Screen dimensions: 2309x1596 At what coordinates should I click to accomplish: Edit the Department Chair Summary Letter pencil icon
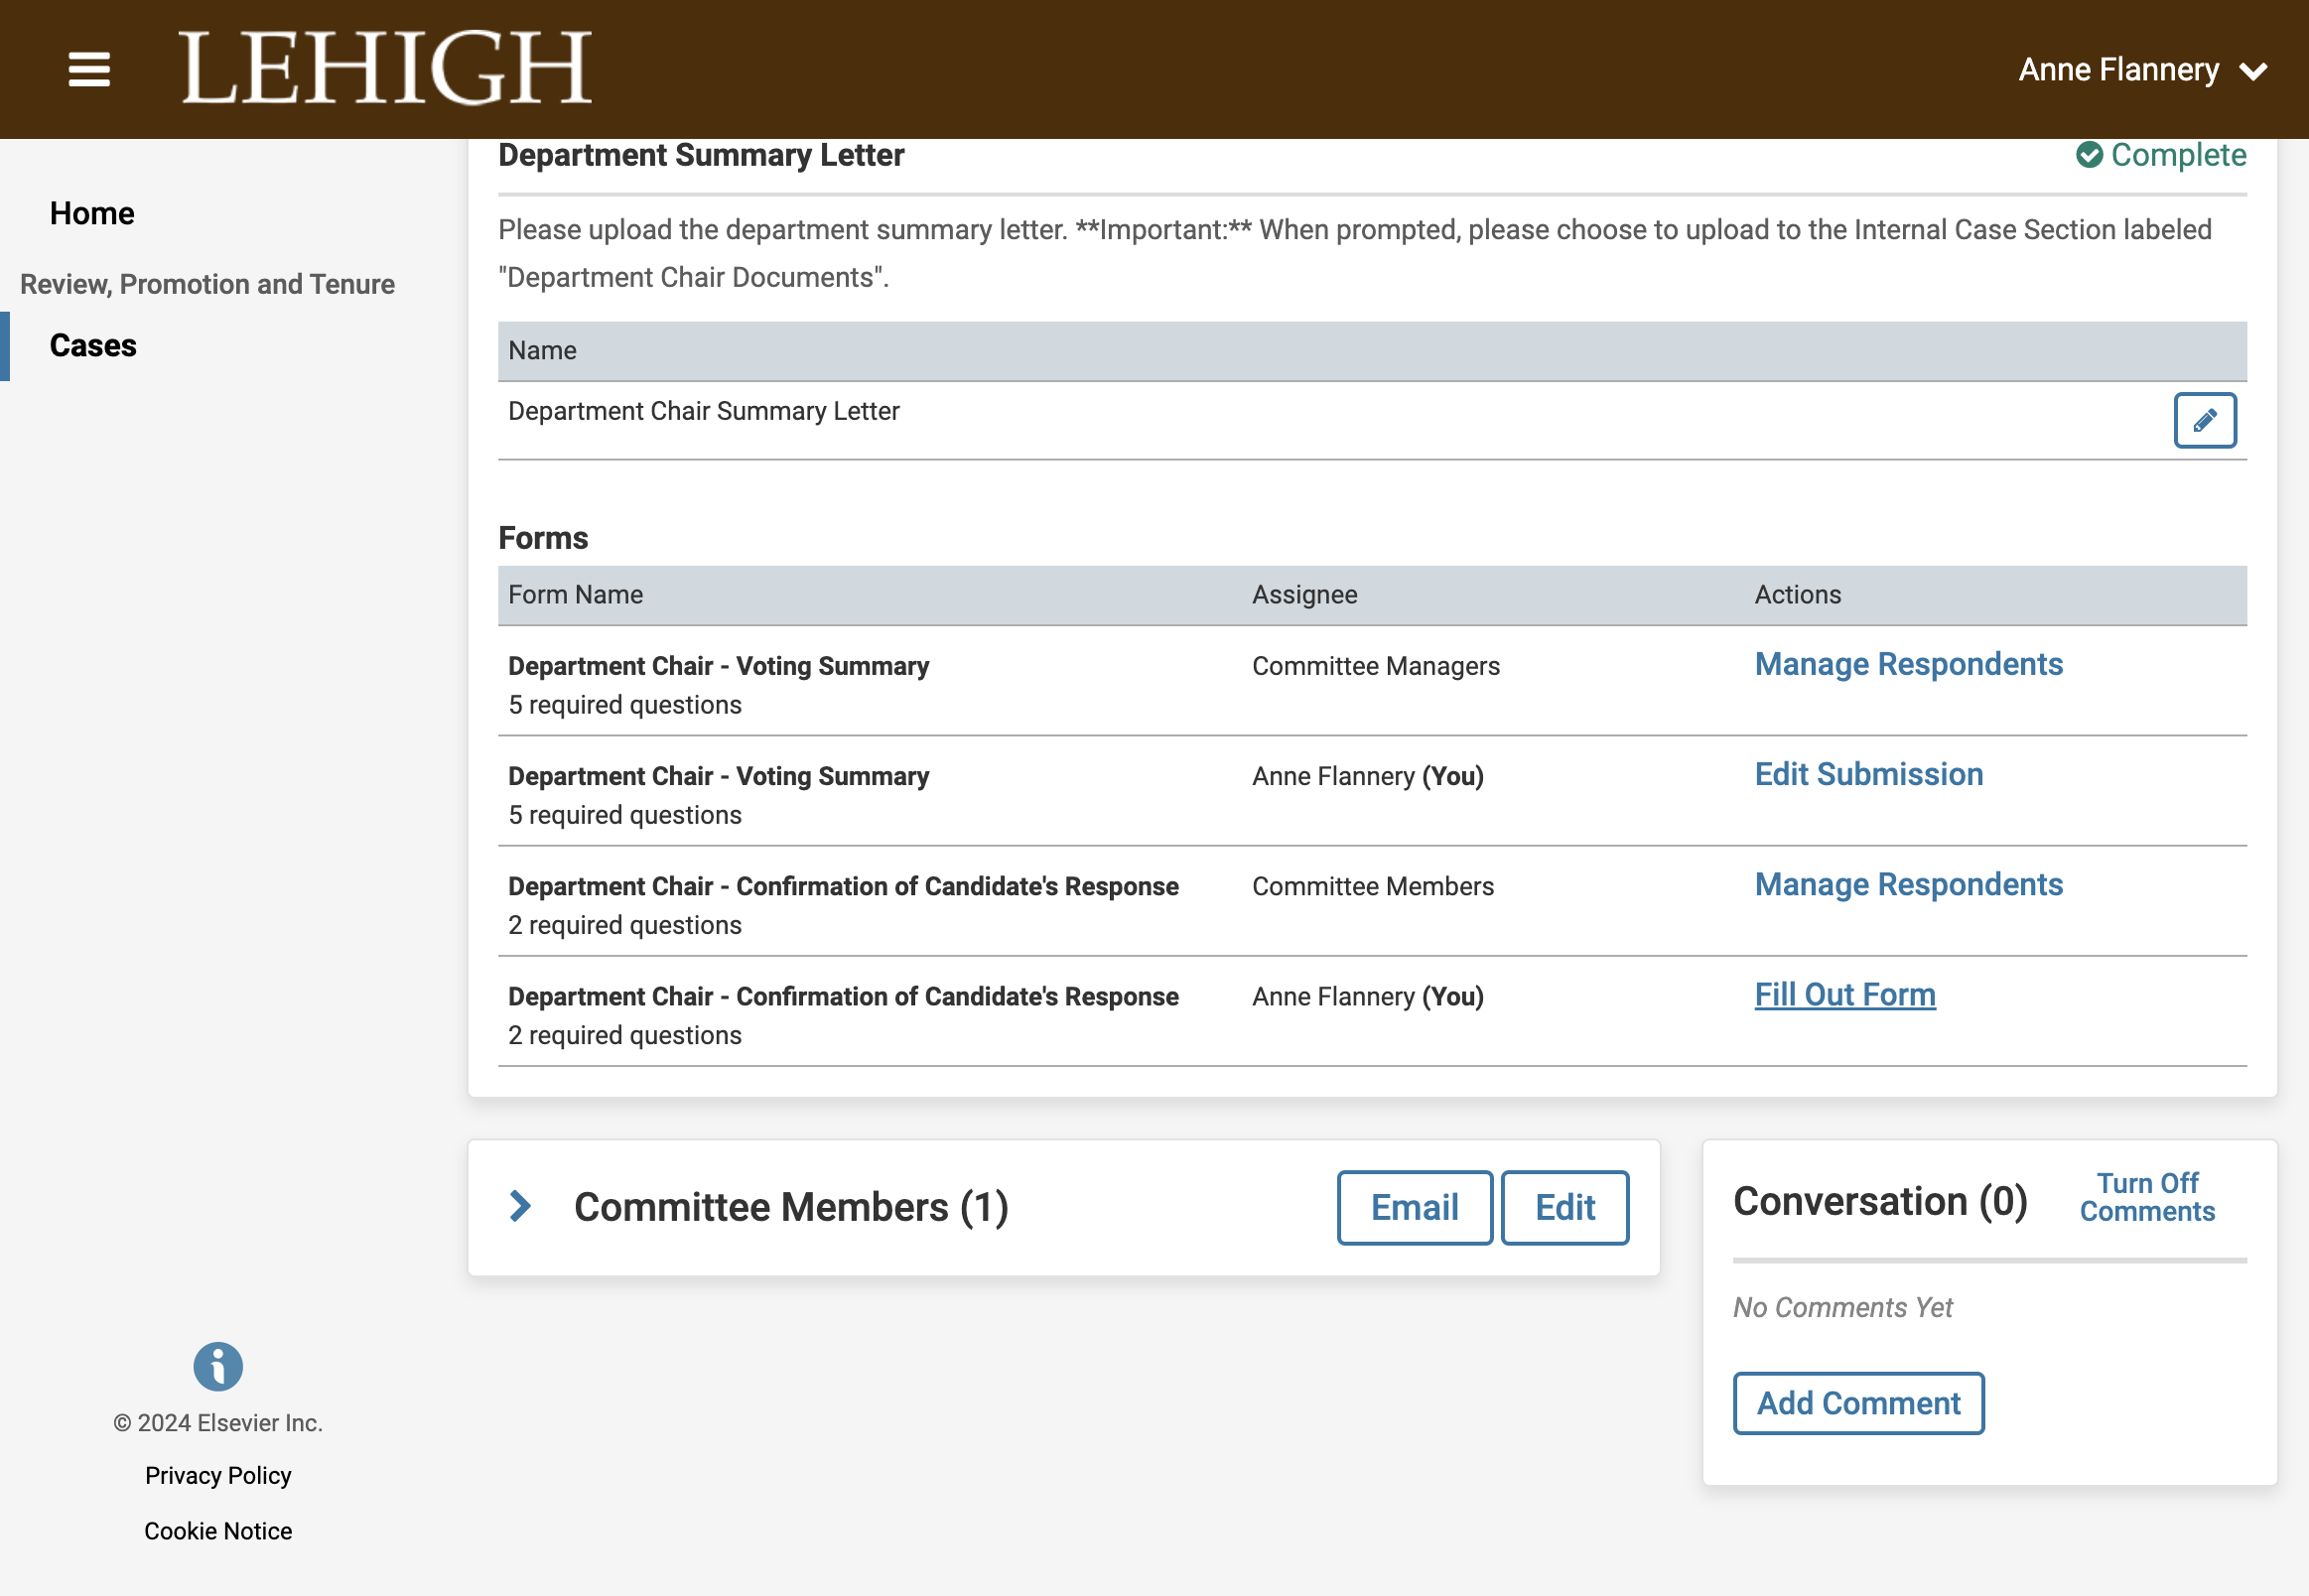point(2204,420)
